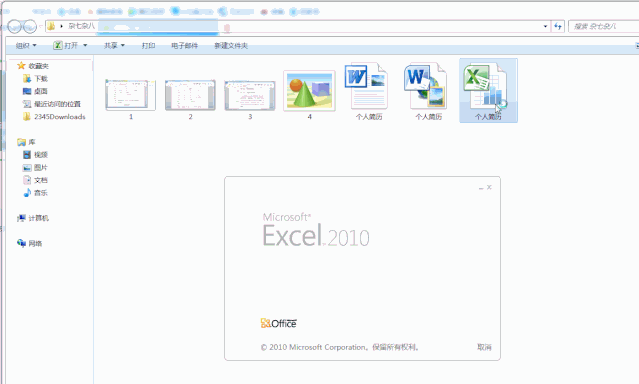Click the file name label 4
This screenshot has height=384, width=639.
tap(310, 117)
